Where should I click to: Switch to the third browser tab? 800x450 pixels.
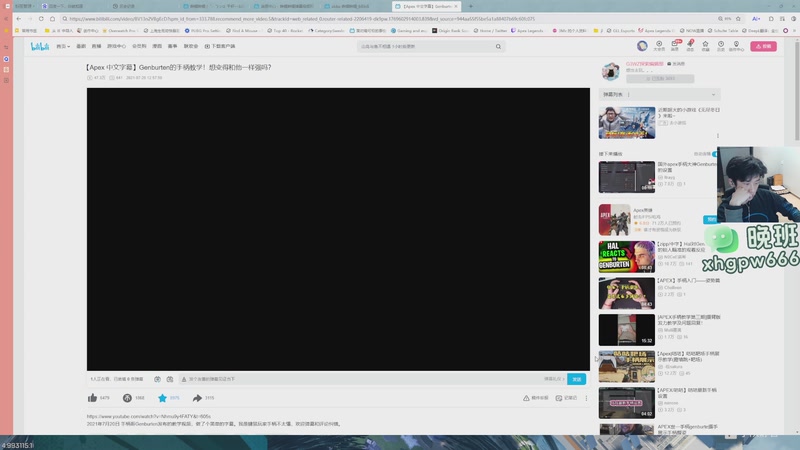click(214, 6)
